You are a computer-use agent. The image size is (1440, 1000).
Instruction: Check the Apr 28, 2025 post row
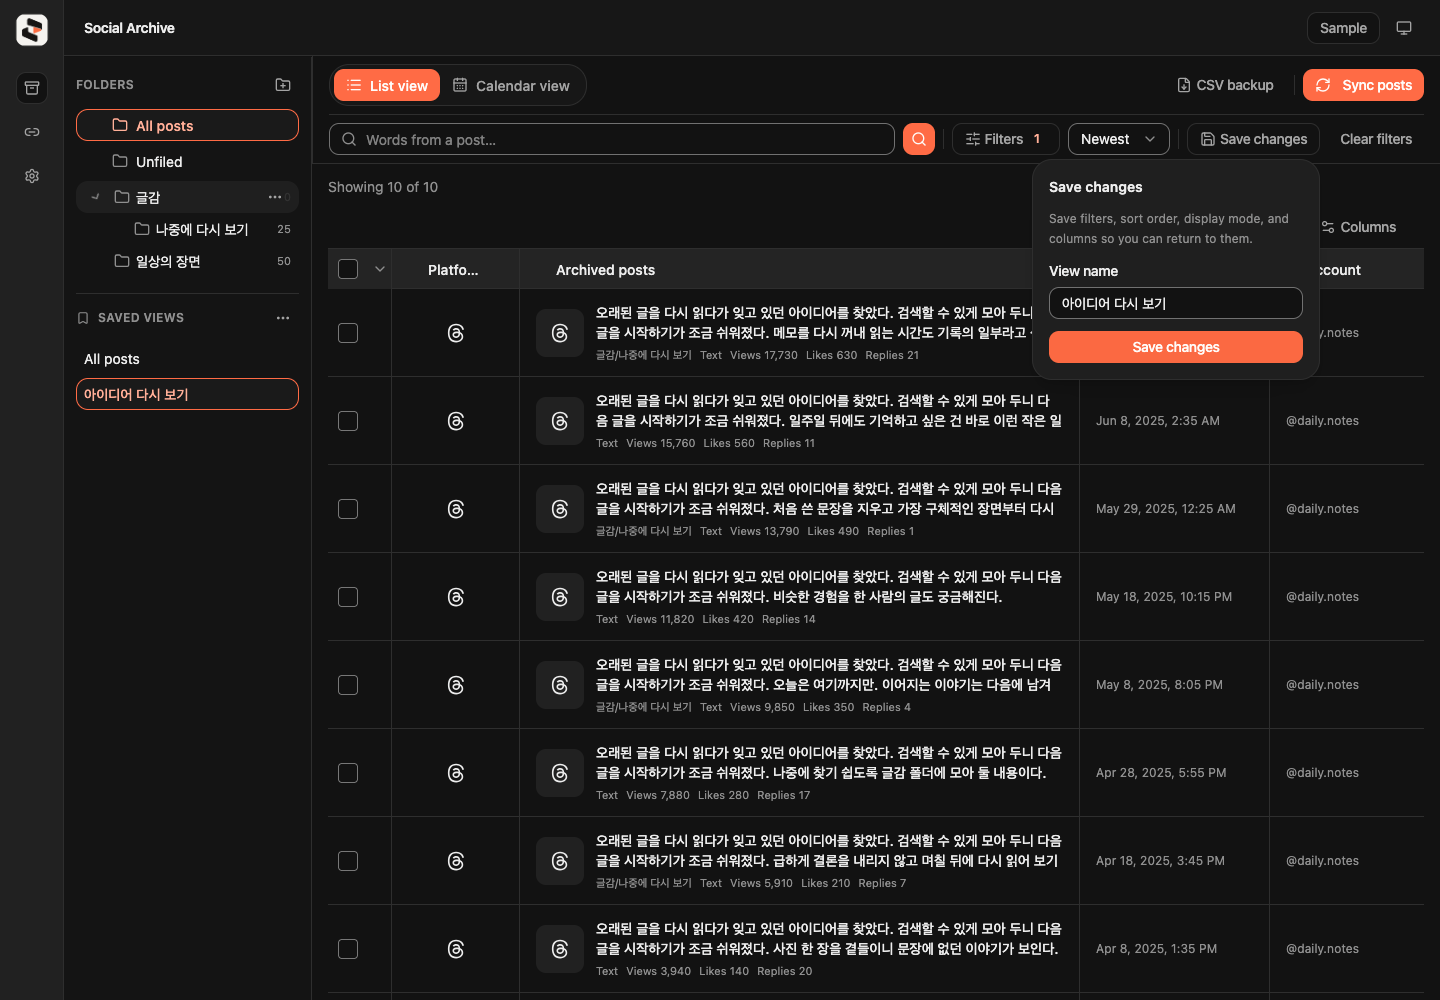click(x=348, y=773)
